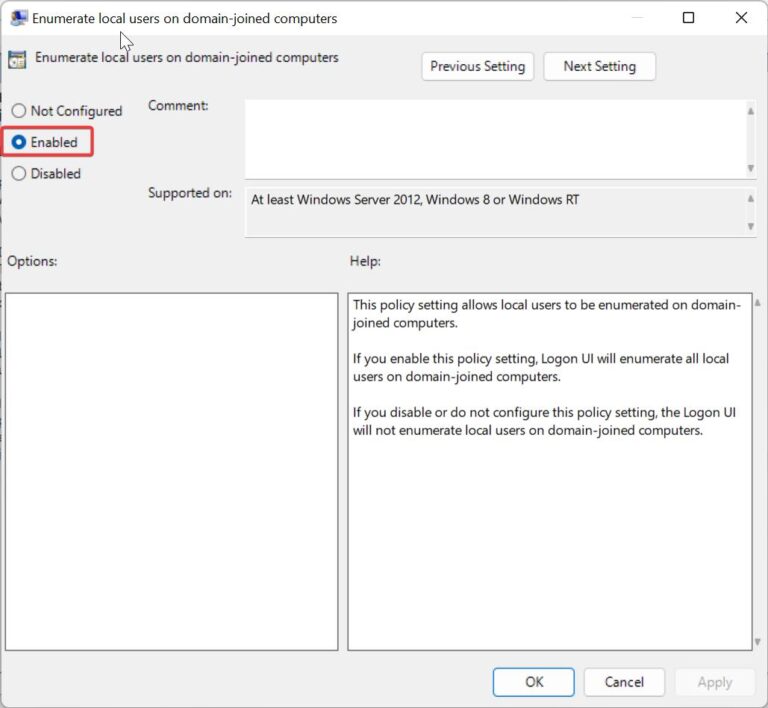The width and height of the screenshot is (768, 708).
Task: Click the policy setting icon beside the heading
Action: point(17,59)
